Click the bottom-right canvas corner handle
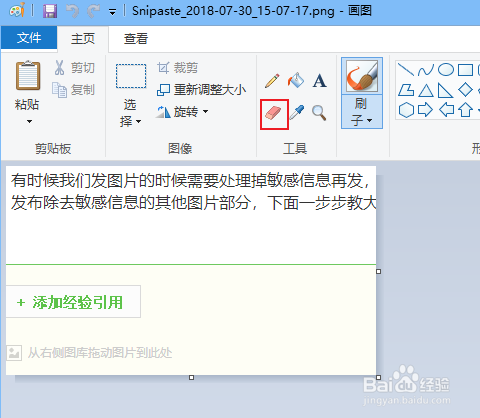Image resolution: width=480 pixels, height=418 pixels. click(378, 377)
